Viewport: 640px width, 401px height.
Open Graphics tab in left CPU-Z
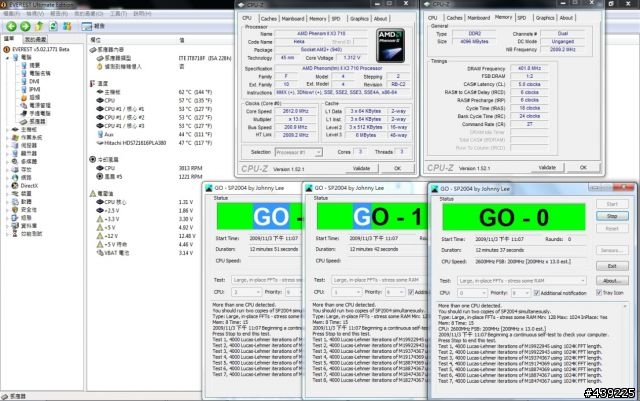pos(359,19)
